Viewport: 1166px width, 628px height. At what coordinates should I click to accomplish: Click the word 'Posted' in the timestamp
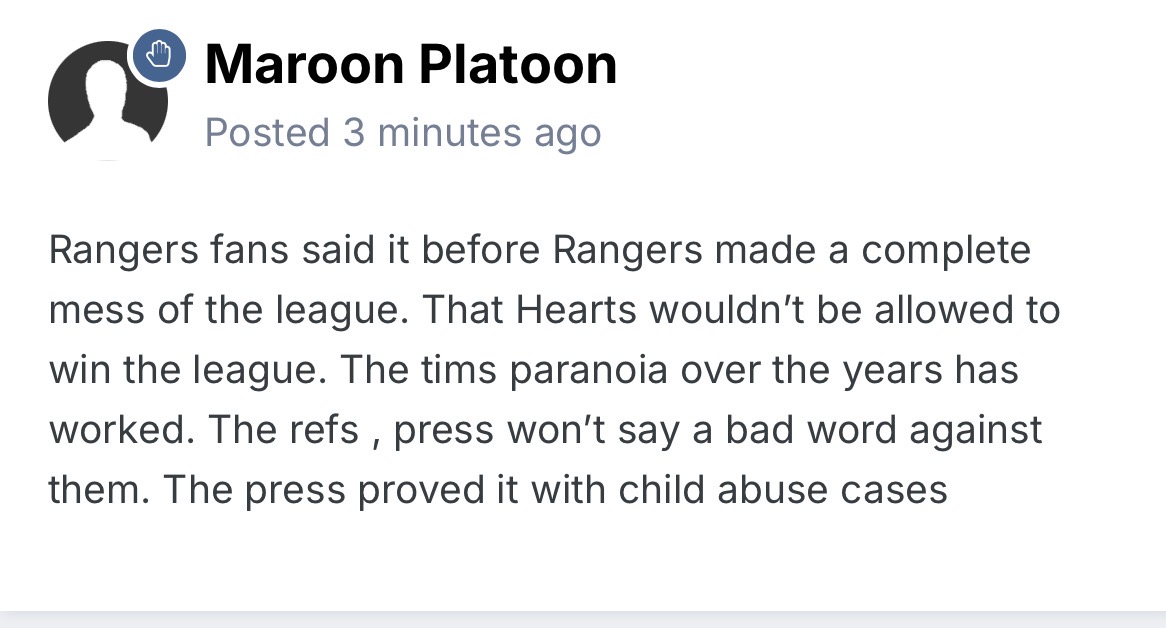pyautogui.click(x=267, y=134)
